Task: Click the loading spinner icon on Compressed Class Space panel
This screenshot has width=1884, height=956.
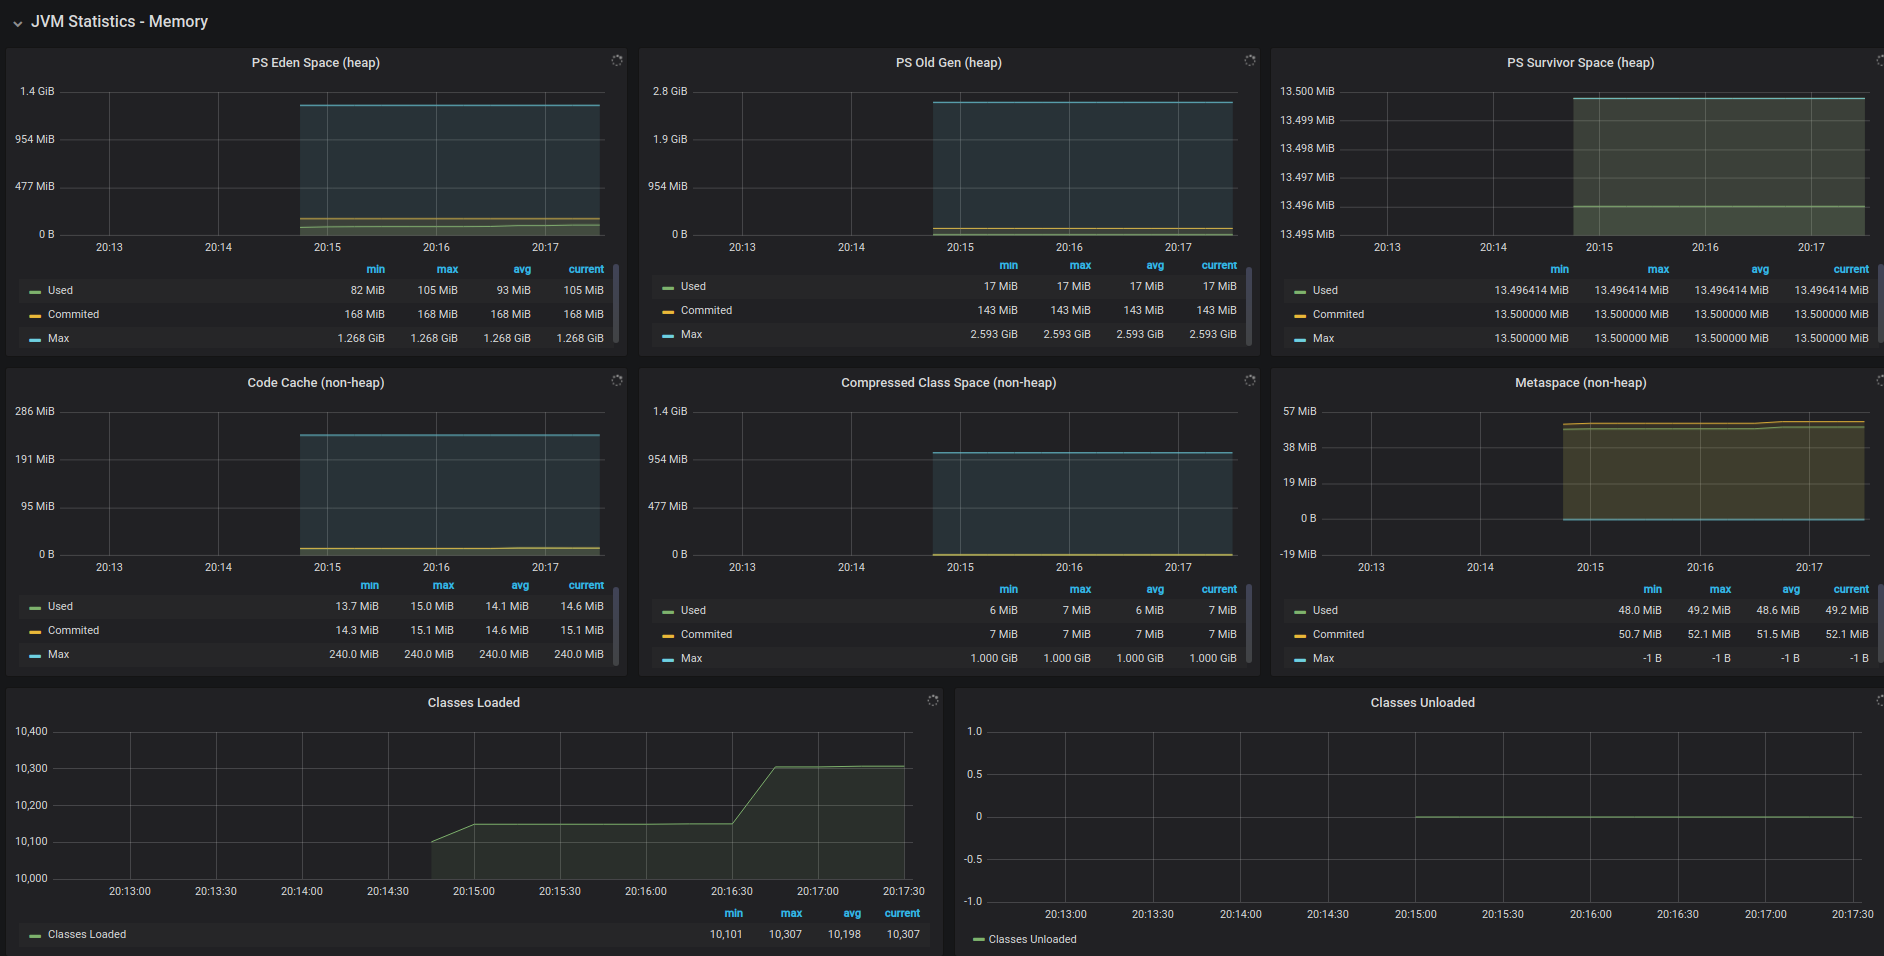Action: pos(1250,381)
